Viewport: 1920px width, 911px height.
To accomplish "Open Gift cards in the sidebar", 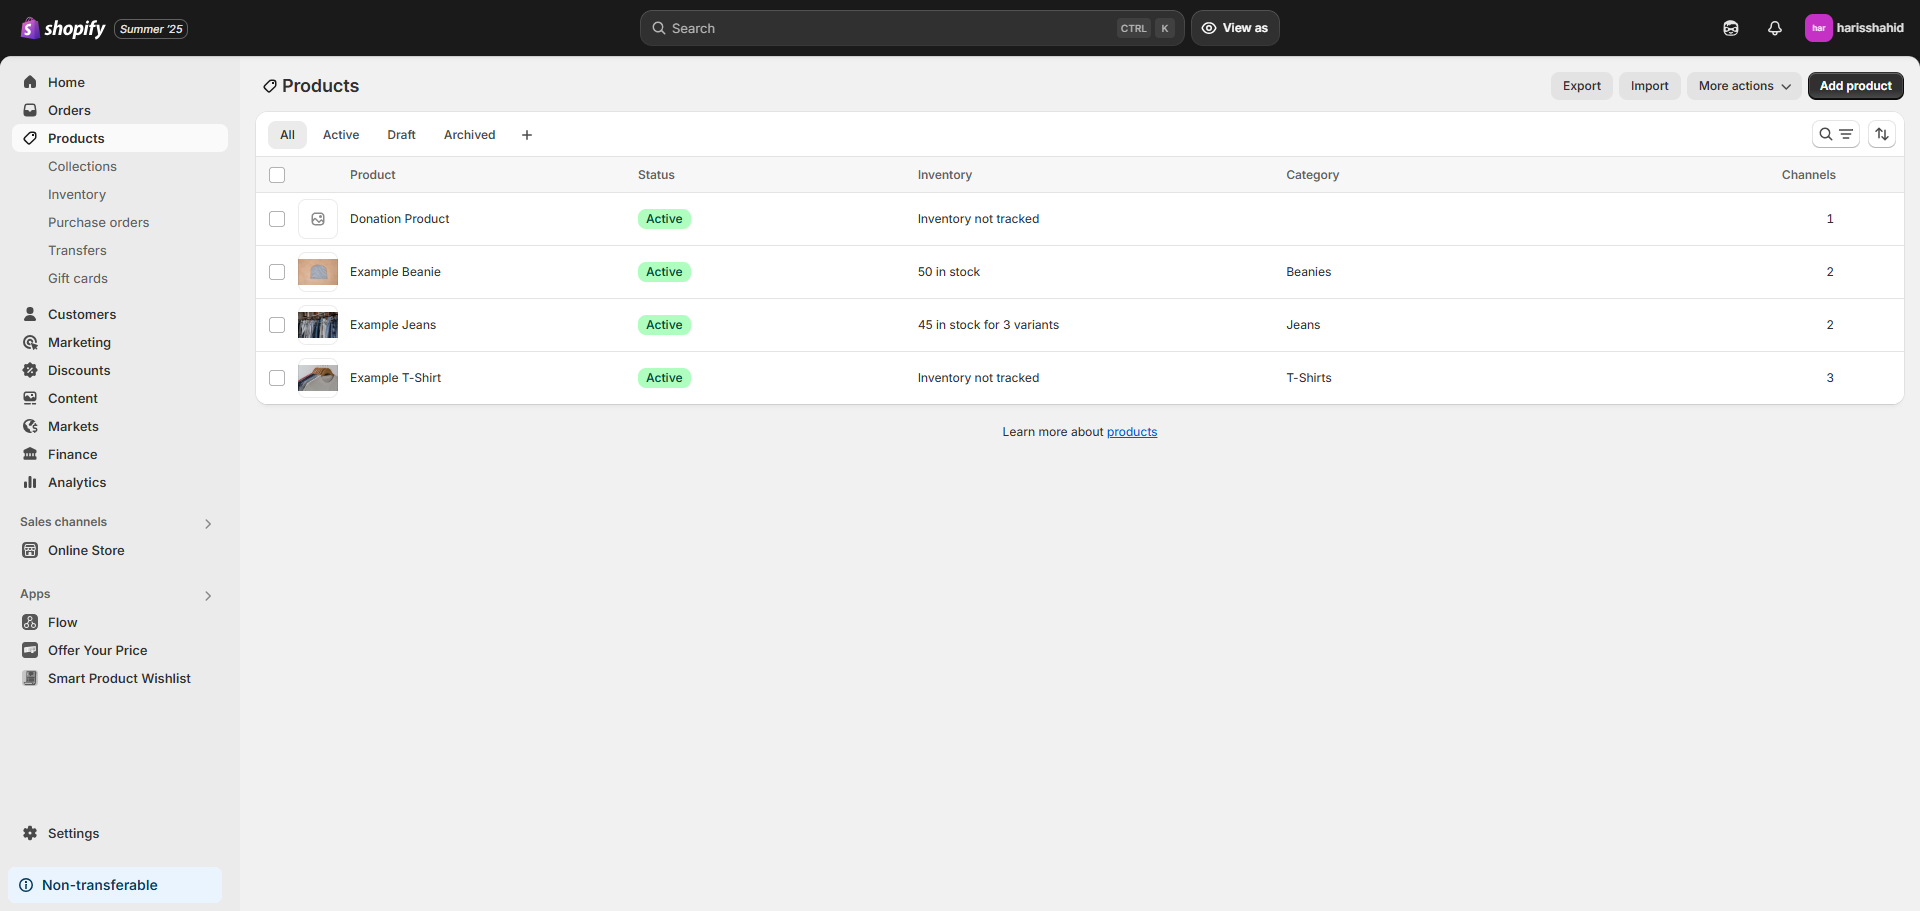I will (x=78, y=278).
